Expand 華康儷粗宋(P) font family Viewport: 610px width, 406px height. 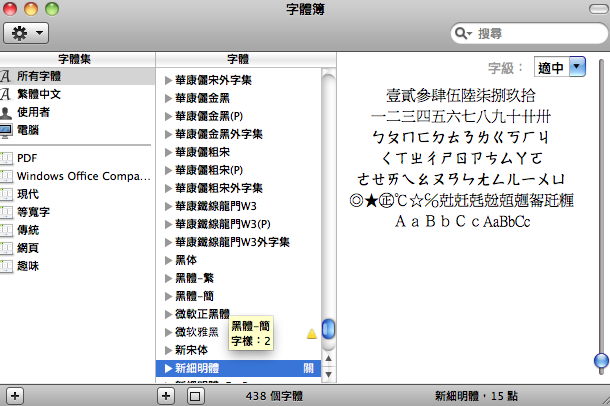coord(168,170)
